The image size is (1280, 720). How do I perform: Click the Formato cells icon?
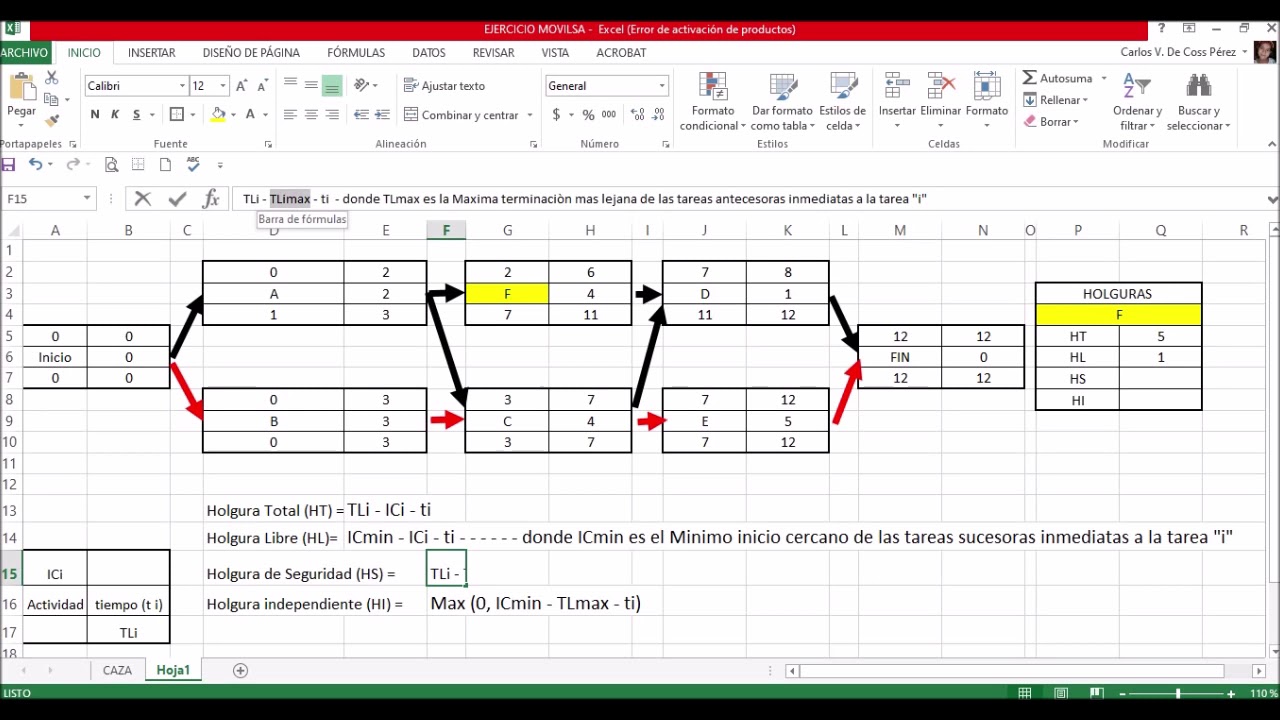987,87
